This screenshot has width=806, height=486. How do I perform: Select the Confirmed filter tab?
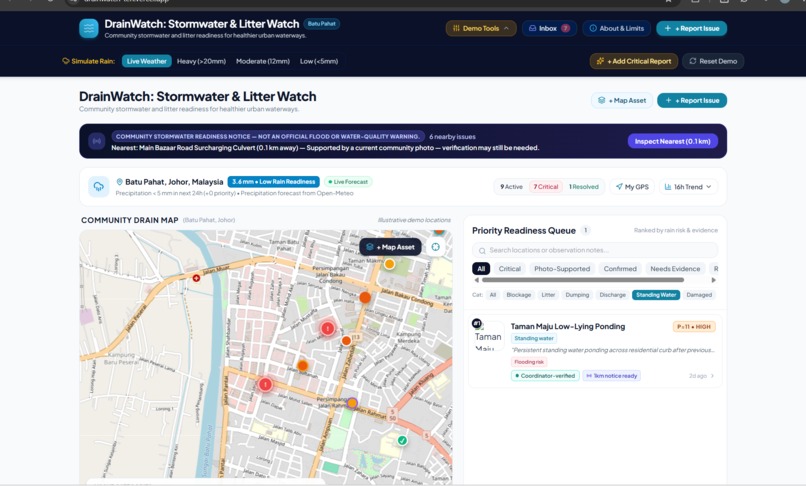[x=620, y=268]
